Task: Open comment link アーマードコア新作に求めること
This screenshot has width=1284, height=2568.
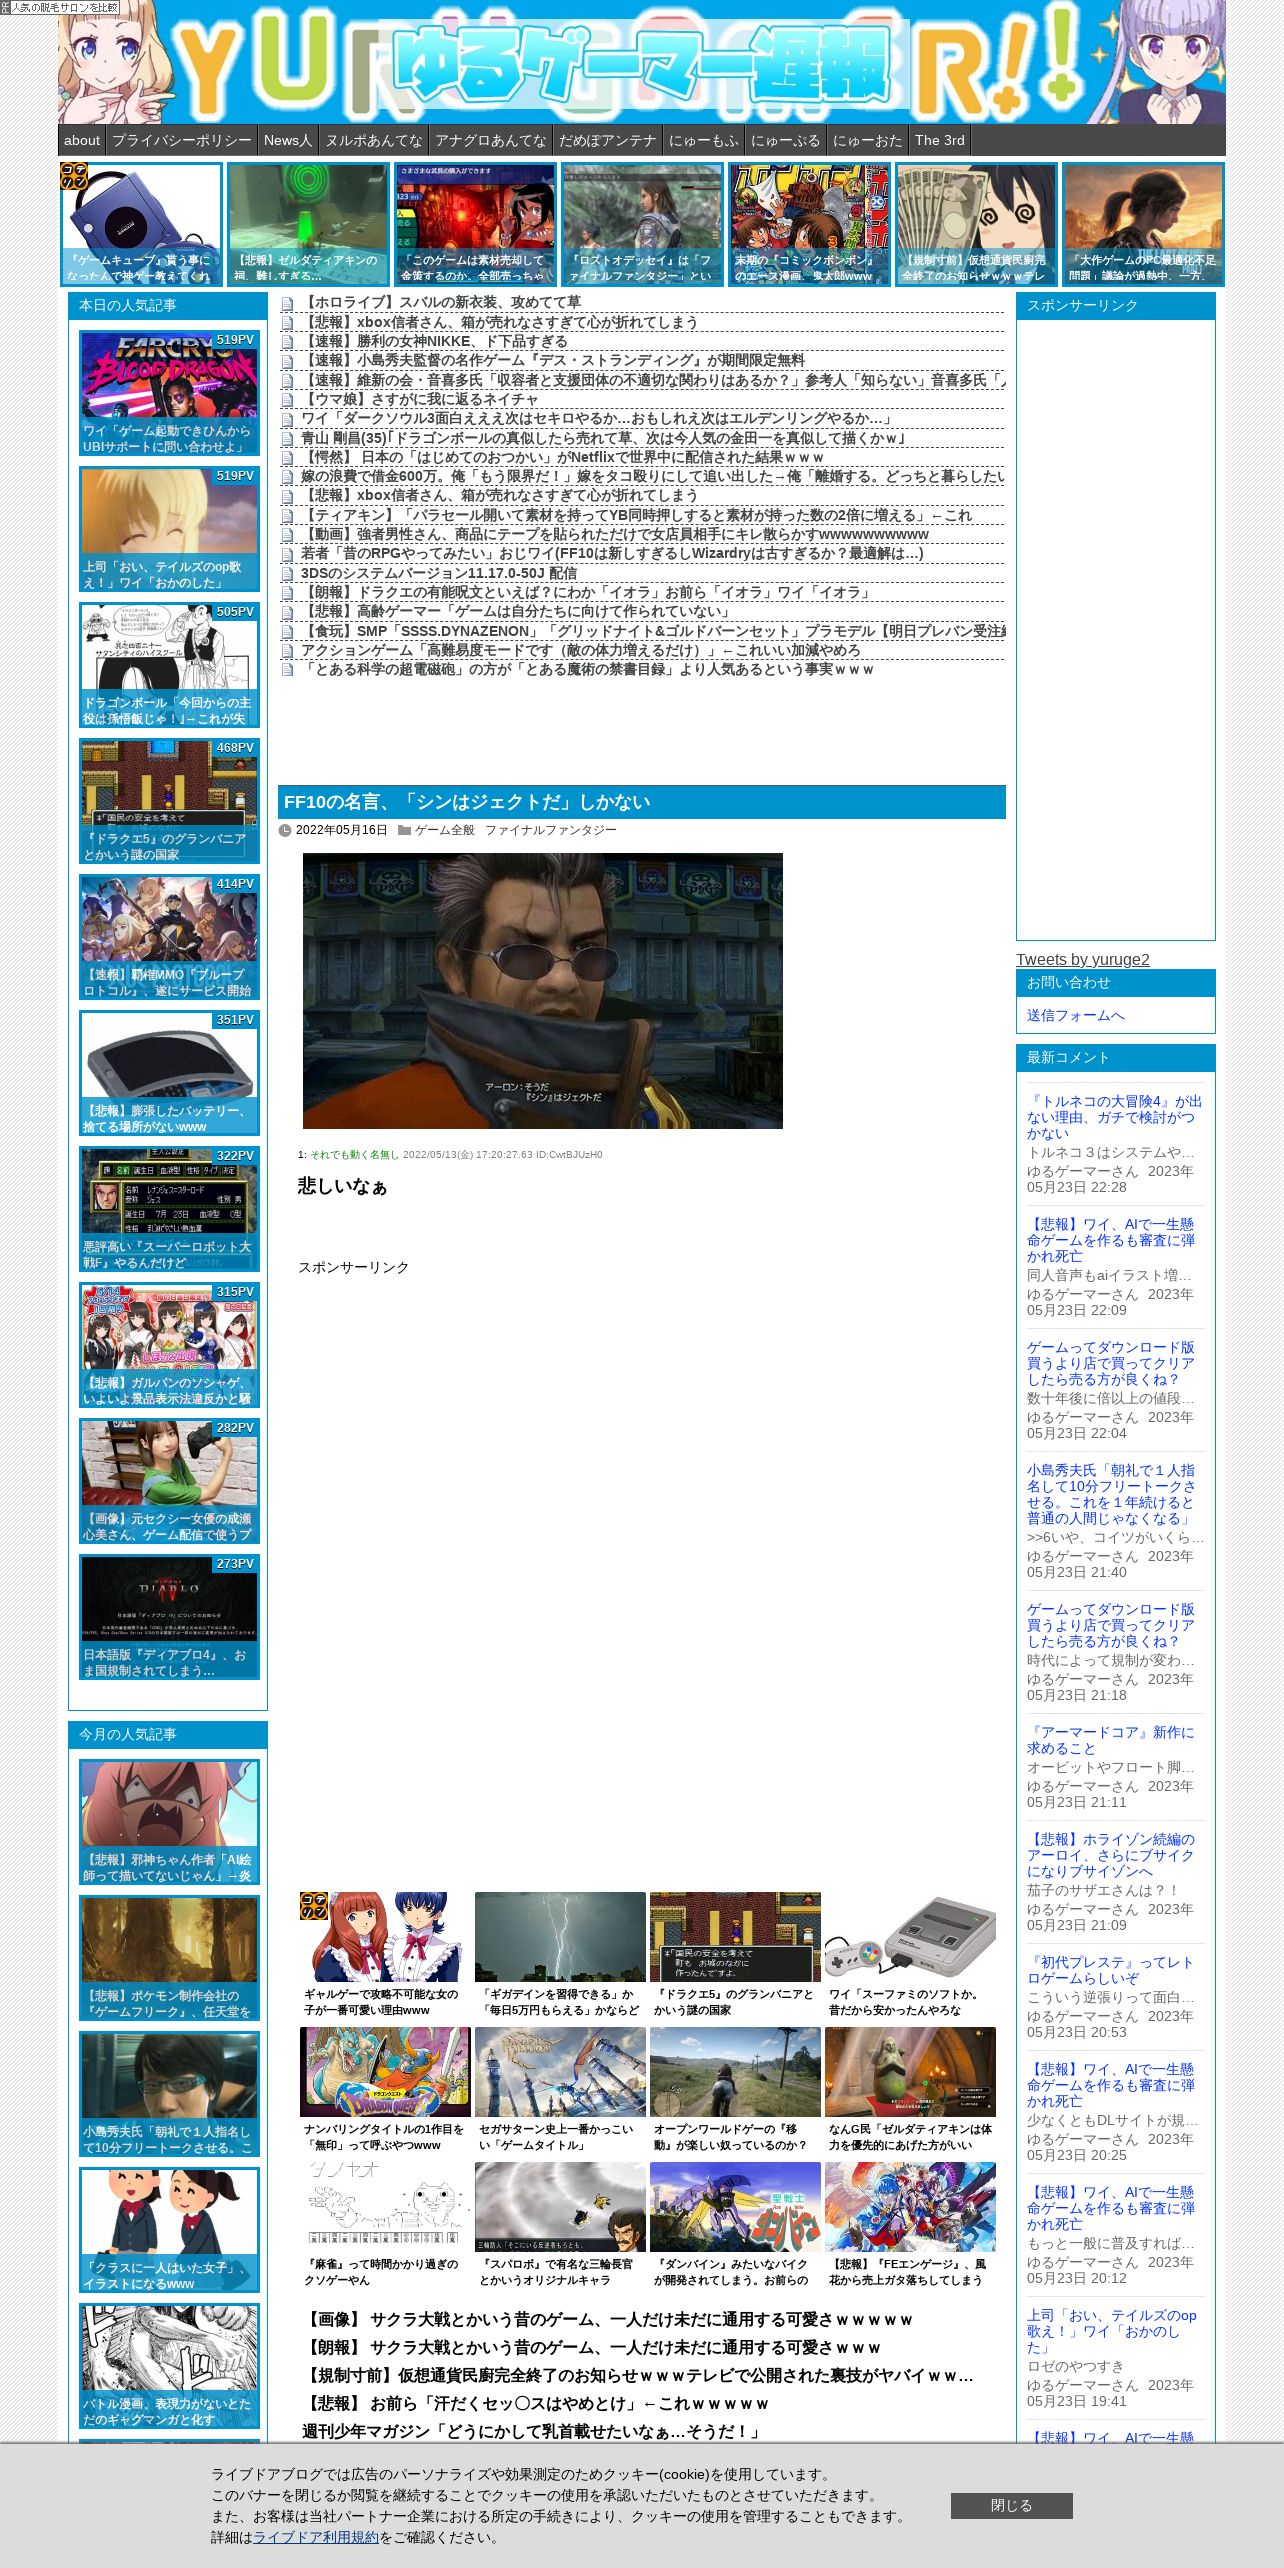Action: (1111, 1740)
